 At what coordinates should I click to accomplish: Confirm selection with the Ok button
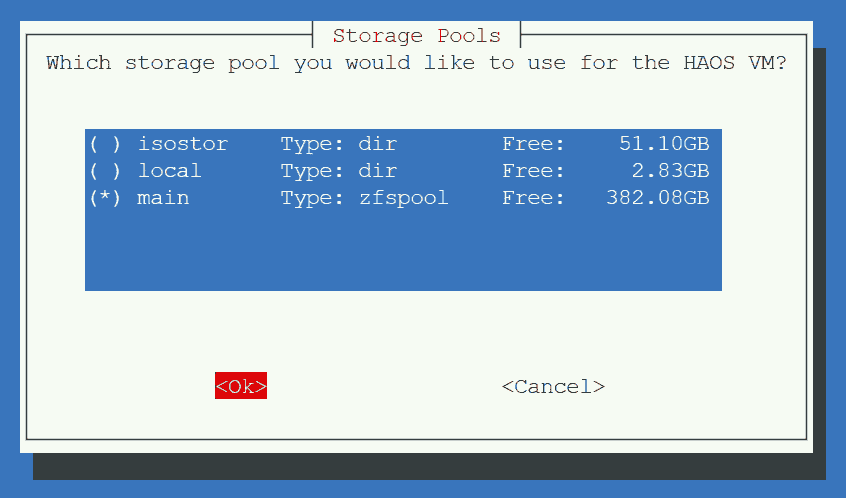click(x=241, y=386)
